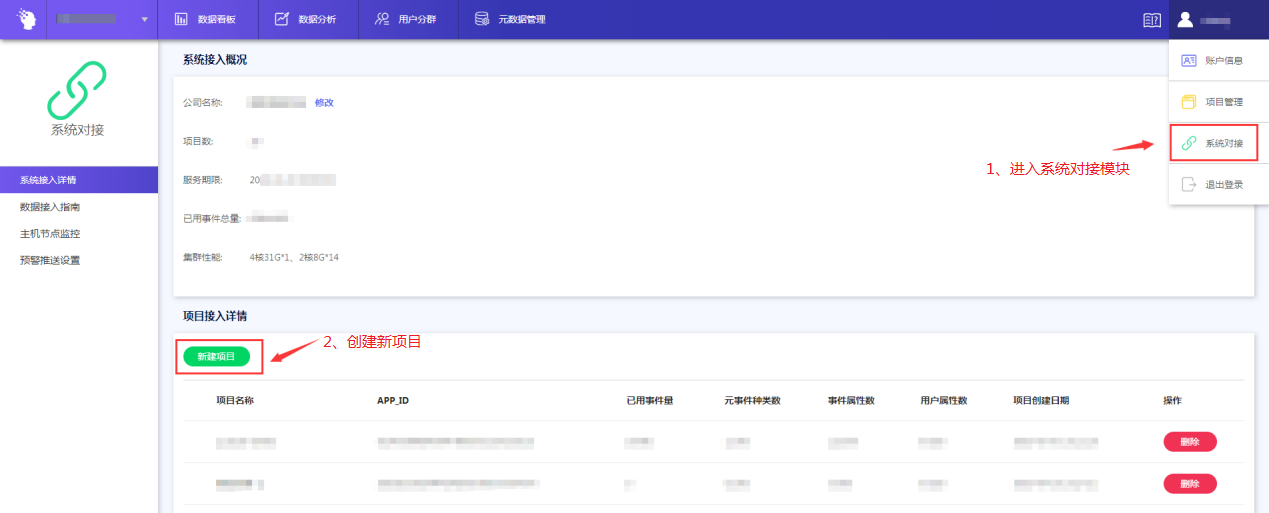The image size is (1269, 513).
Task: Go to 主机节点监控 in the sidebar
Action: pyautogui.click(x=50, y=234)
